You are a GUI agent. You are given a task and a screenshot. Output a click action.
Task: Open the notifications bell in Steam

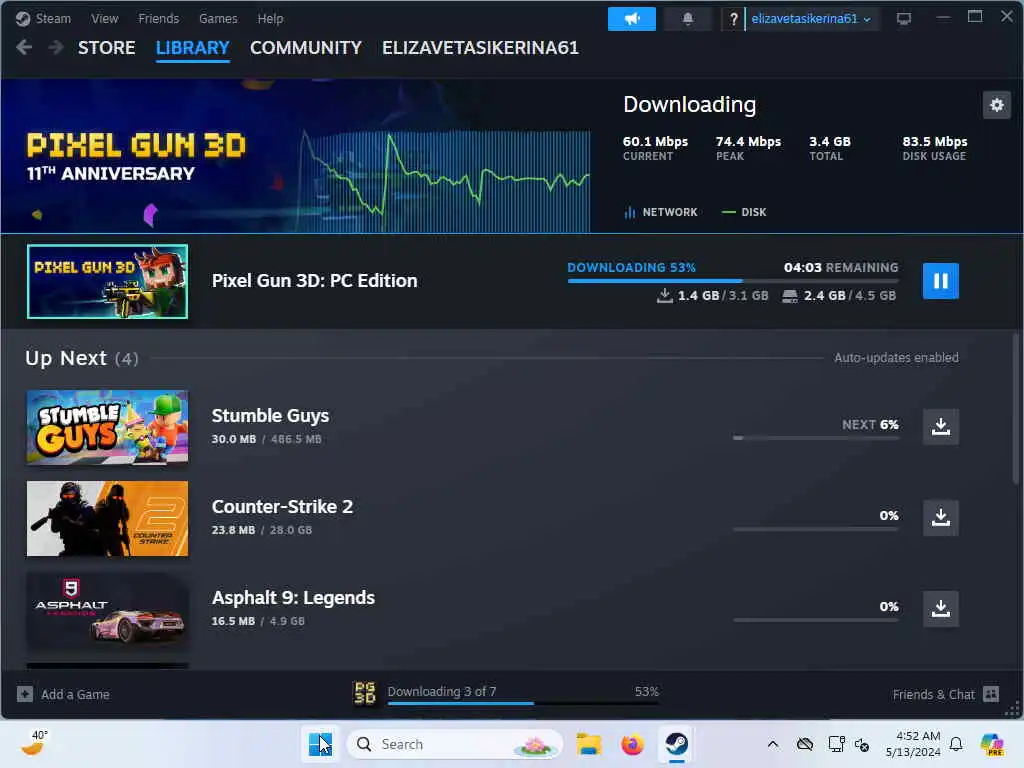pyautogui.click(x=688, y=19)
